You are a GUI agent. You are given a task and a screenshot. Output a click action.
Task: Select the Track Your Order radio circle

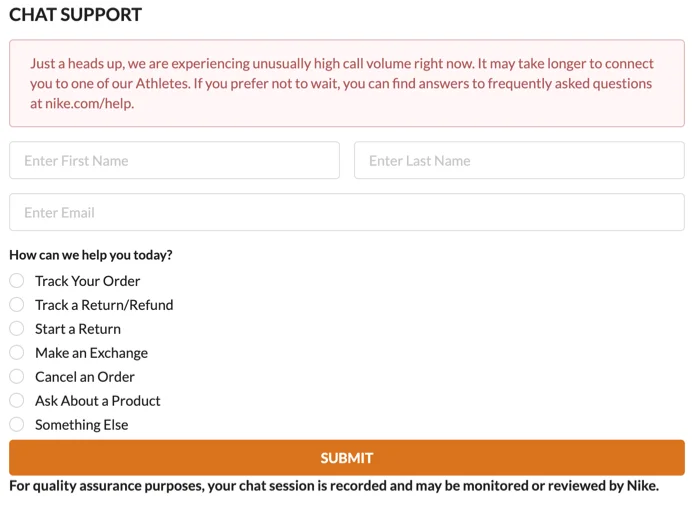(x=17, y=281)
